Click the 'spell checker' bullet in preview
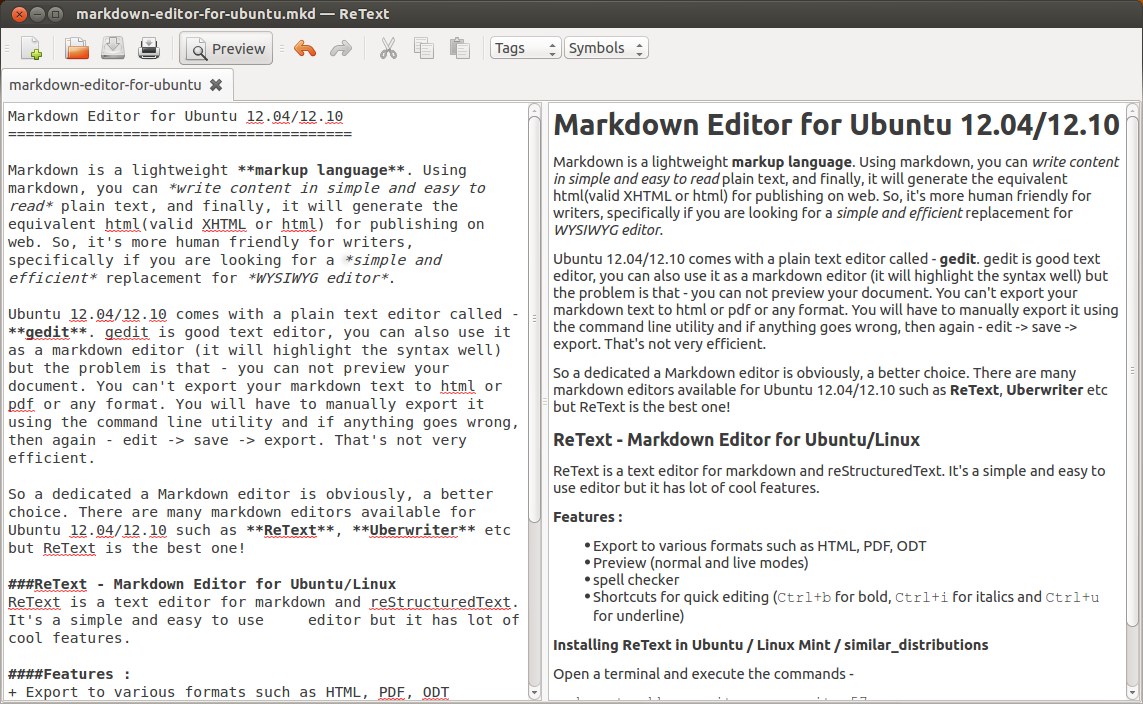1143x704 pixels. [636, 579]
